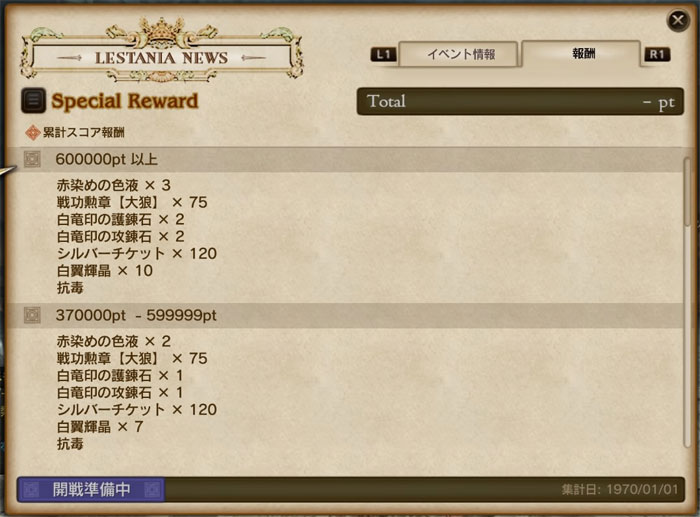
Task: Click the ornament icon left of 開戦準備中
Action: (x=31, y=489)
